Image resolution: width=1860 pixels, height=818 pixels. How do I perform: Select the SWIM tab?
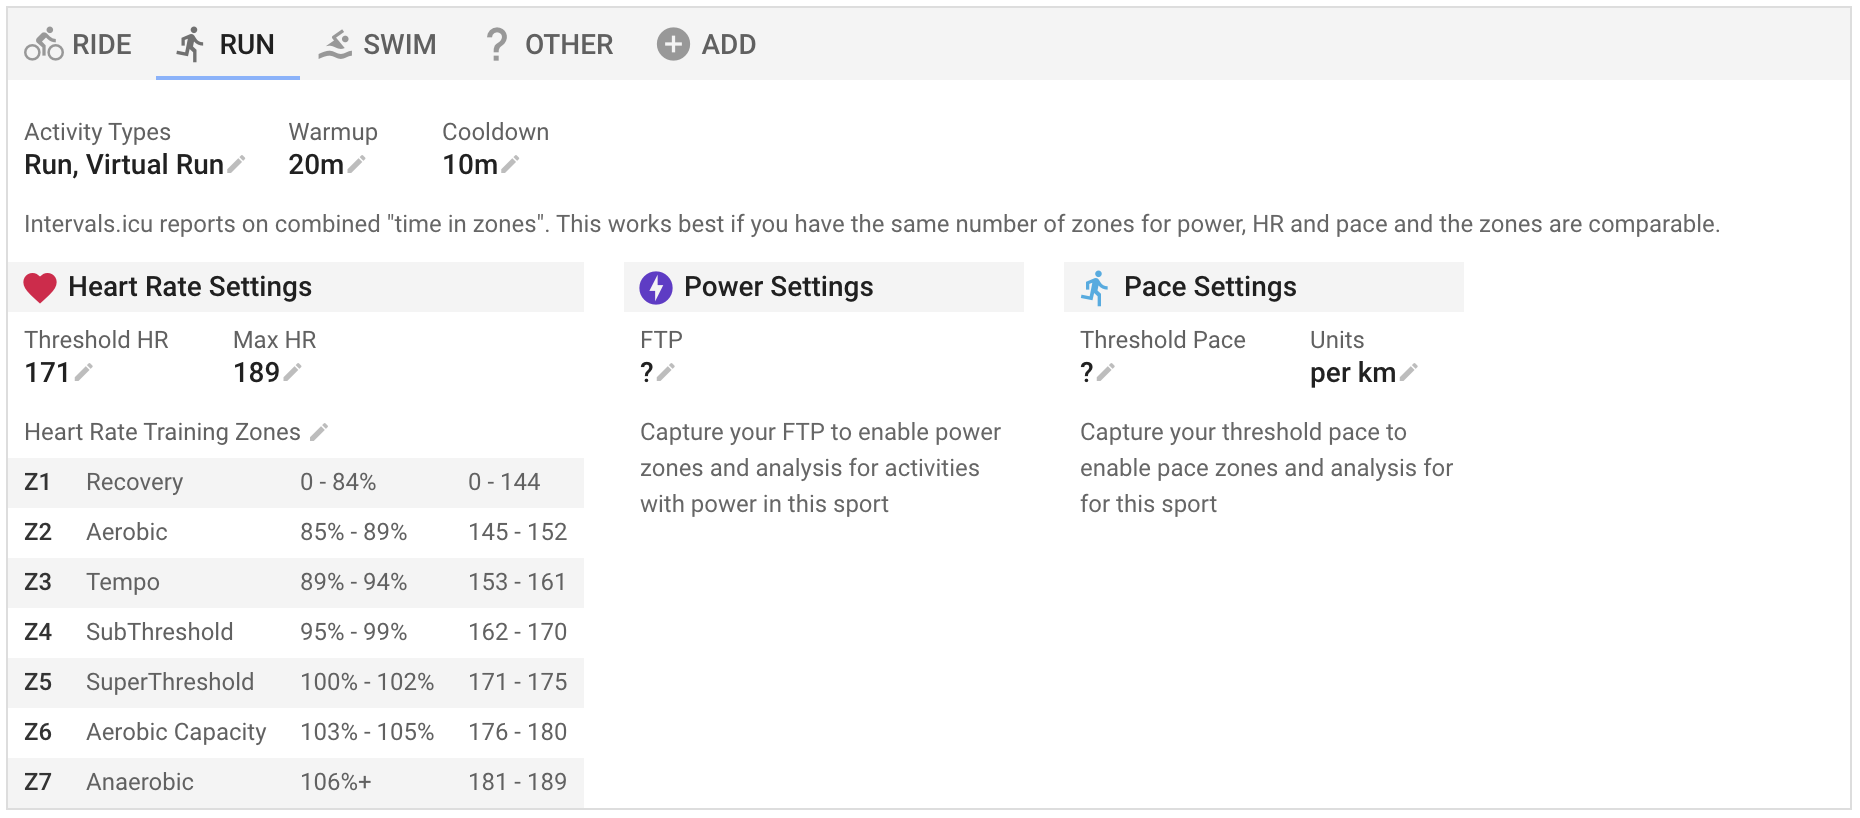pos(377,44)
